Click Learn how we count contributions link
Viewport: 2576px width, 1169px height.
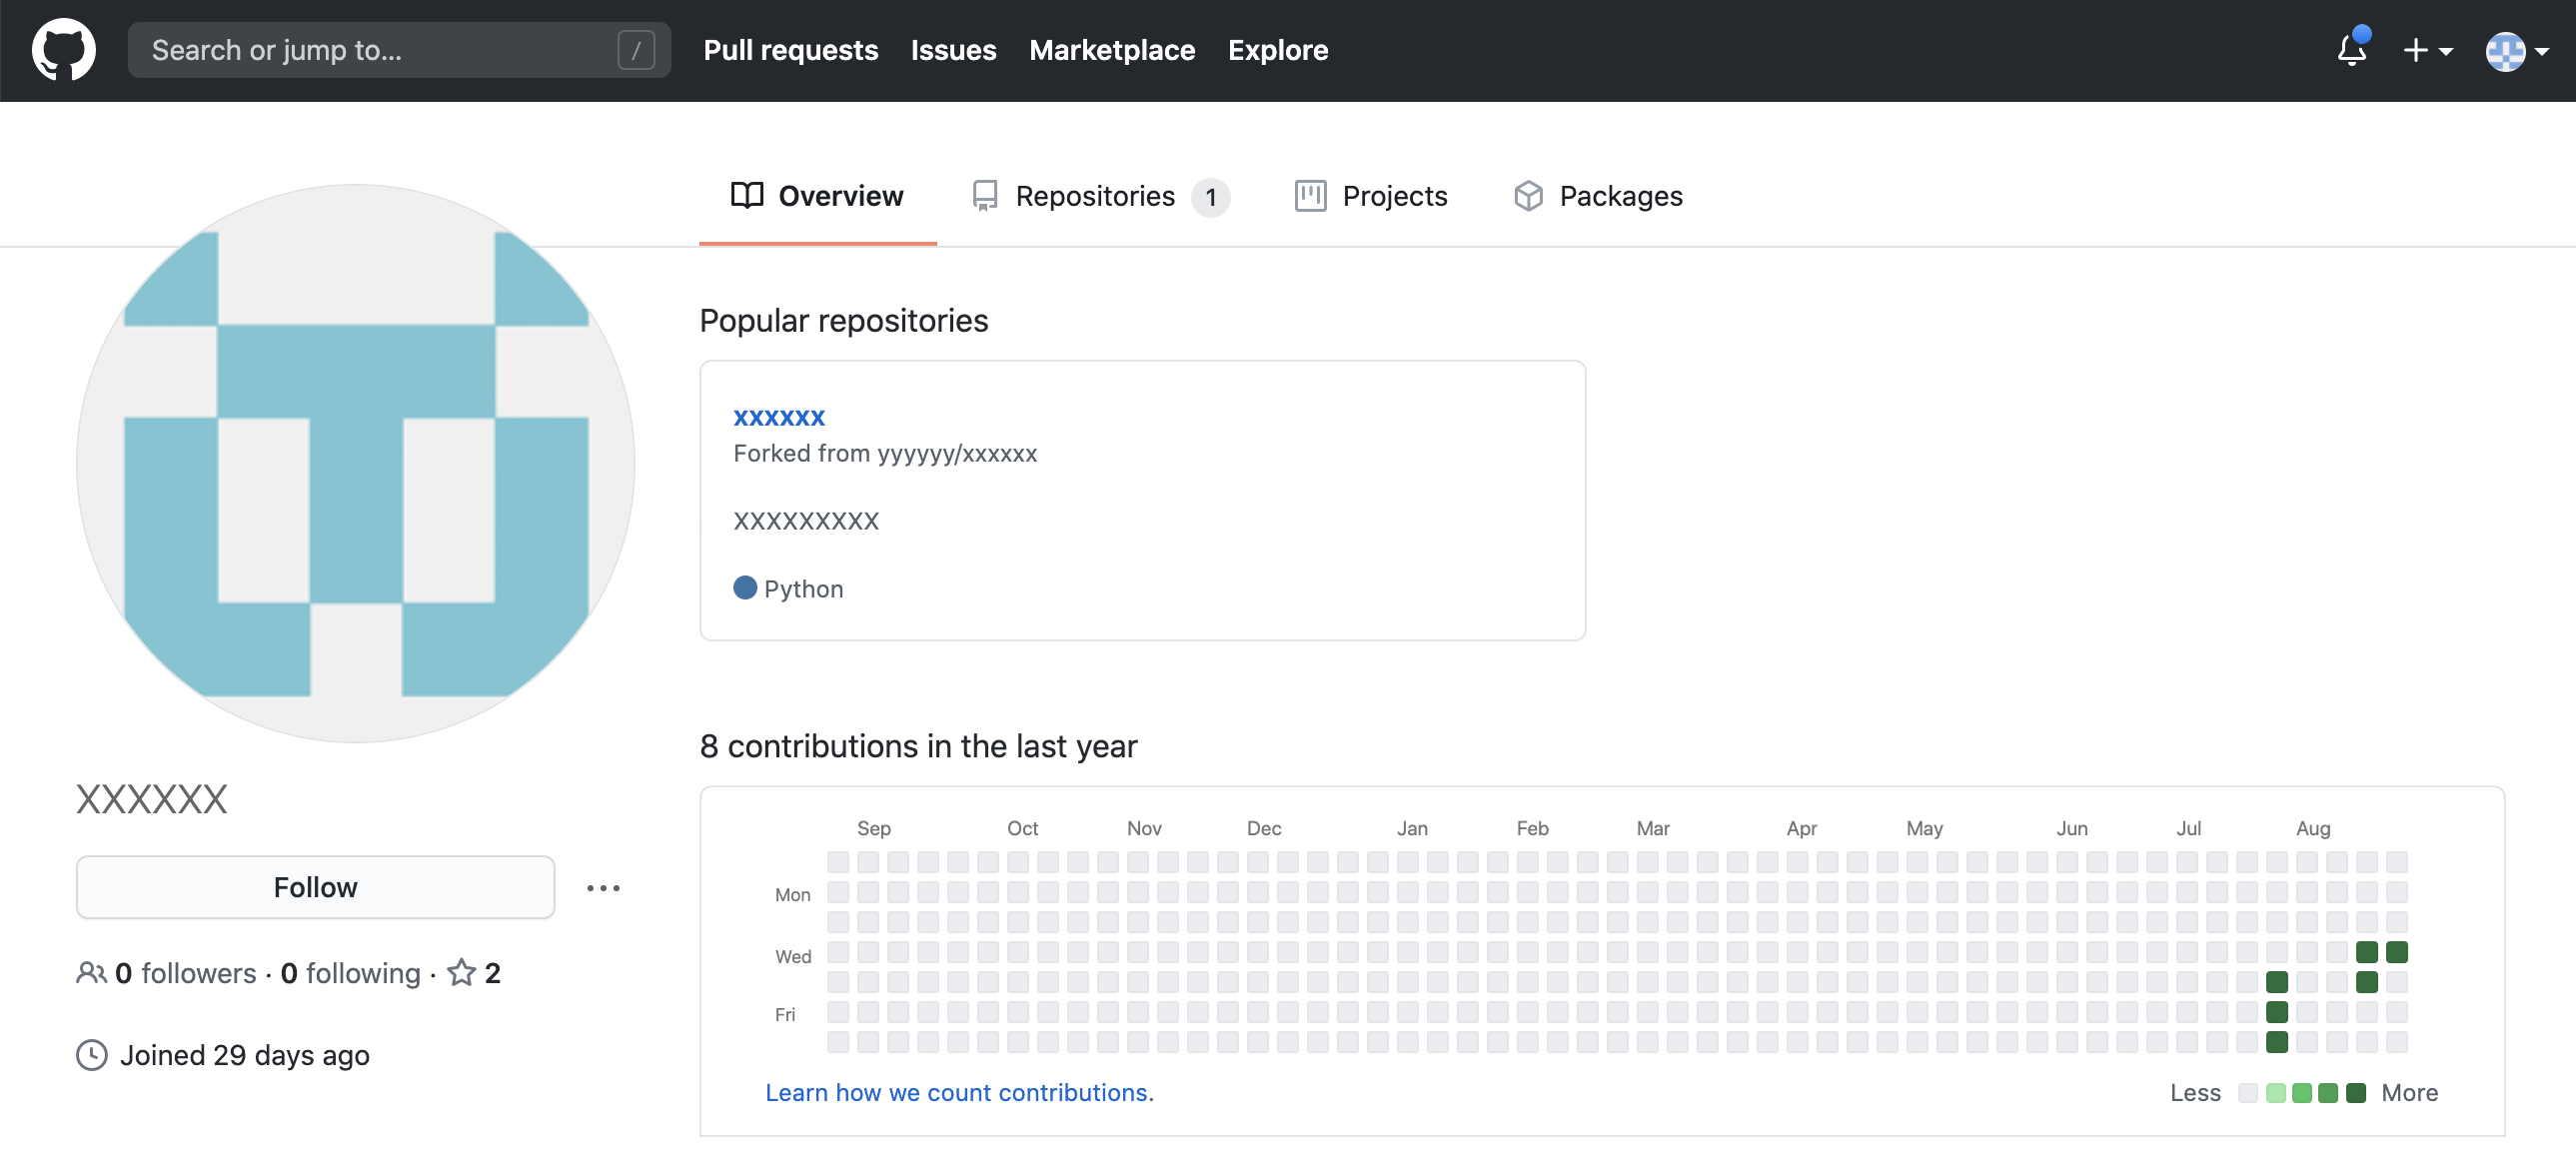[x=958, y=1092]
